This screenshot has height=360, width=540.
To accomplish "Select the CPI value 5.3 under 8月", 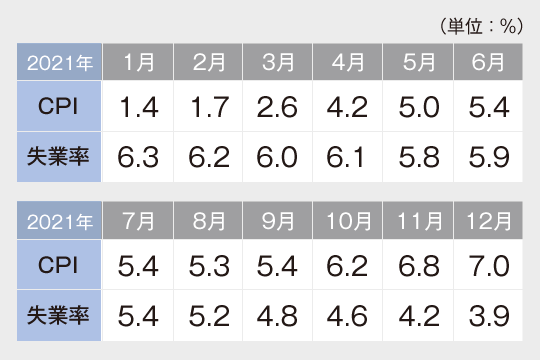I will click(x=208, y=265).
